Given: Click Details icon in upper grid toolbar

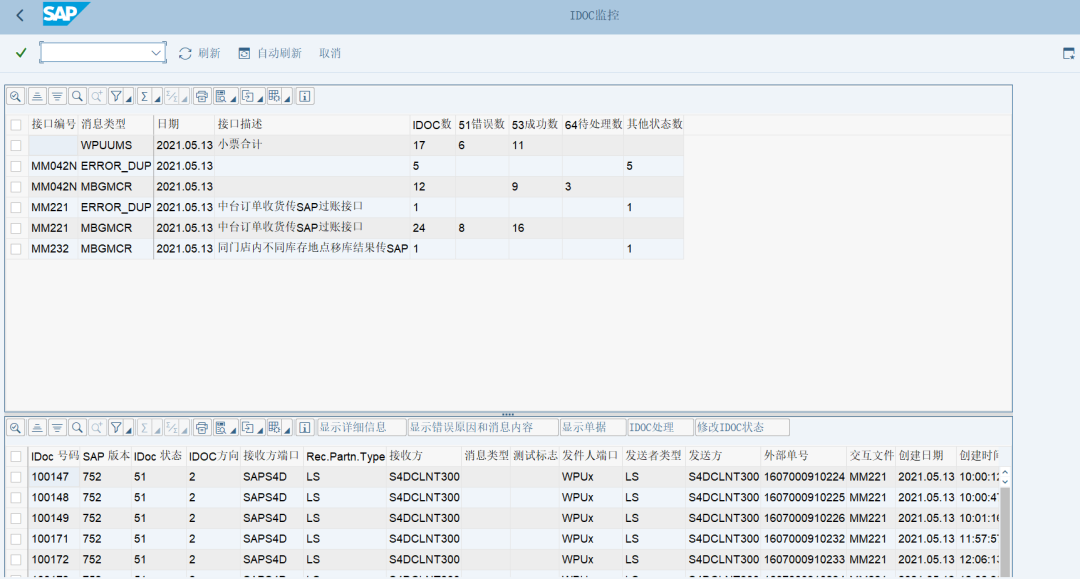Looking at the screenshot, I should (16, 96).
